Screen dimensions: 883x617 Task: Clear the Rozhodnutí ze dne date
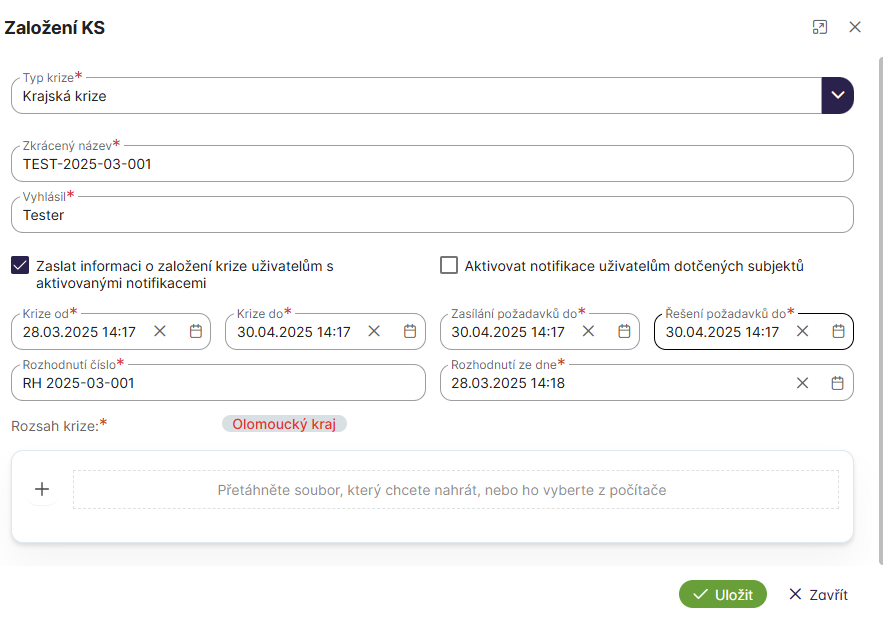802,382
